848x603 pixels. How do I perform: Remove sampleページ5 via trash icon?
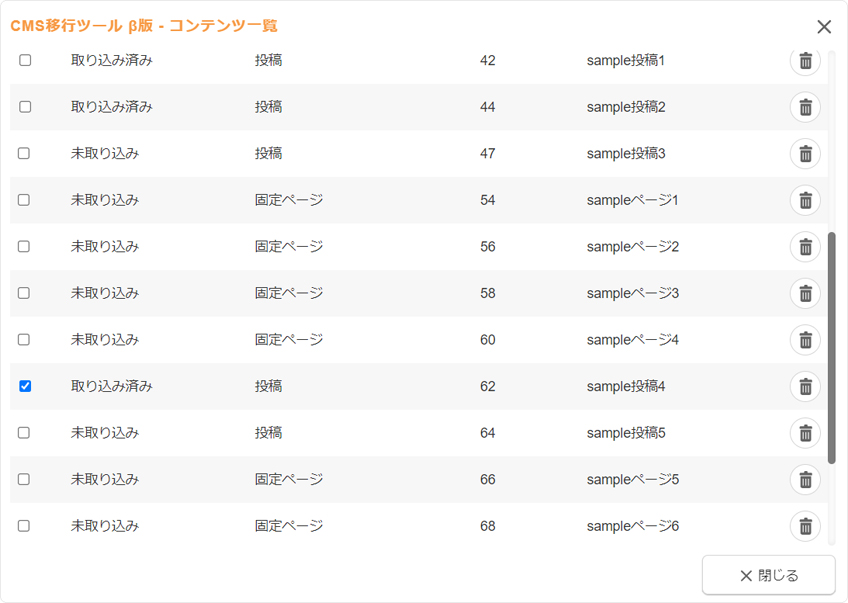[x=805, y=479]
